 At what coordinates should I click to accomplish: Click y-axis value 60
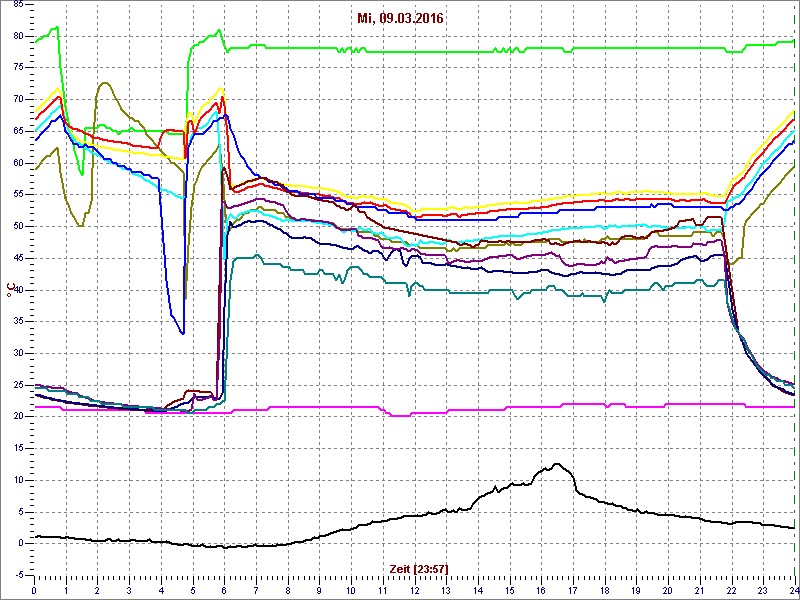point(18,163)
